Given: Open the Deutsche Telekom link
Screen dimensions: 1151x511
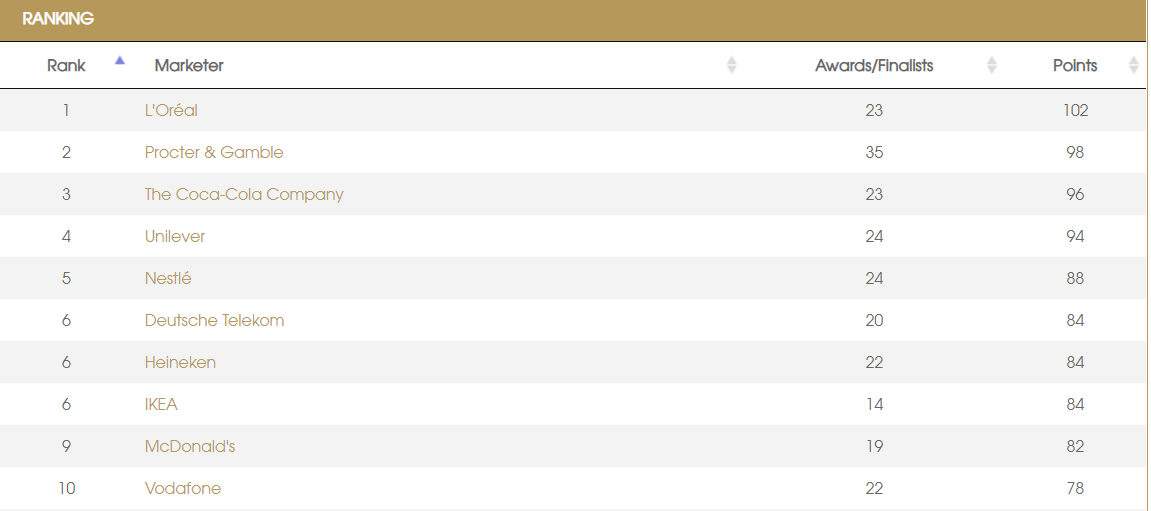Looking at the screenshot, I should pyautogui.click(x=214, y=321).
